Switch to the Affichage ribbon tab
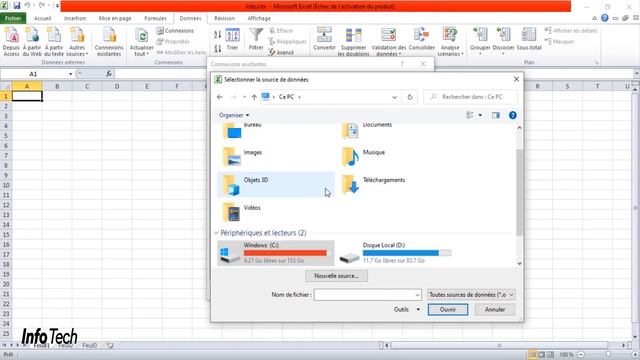 [259, 18]
